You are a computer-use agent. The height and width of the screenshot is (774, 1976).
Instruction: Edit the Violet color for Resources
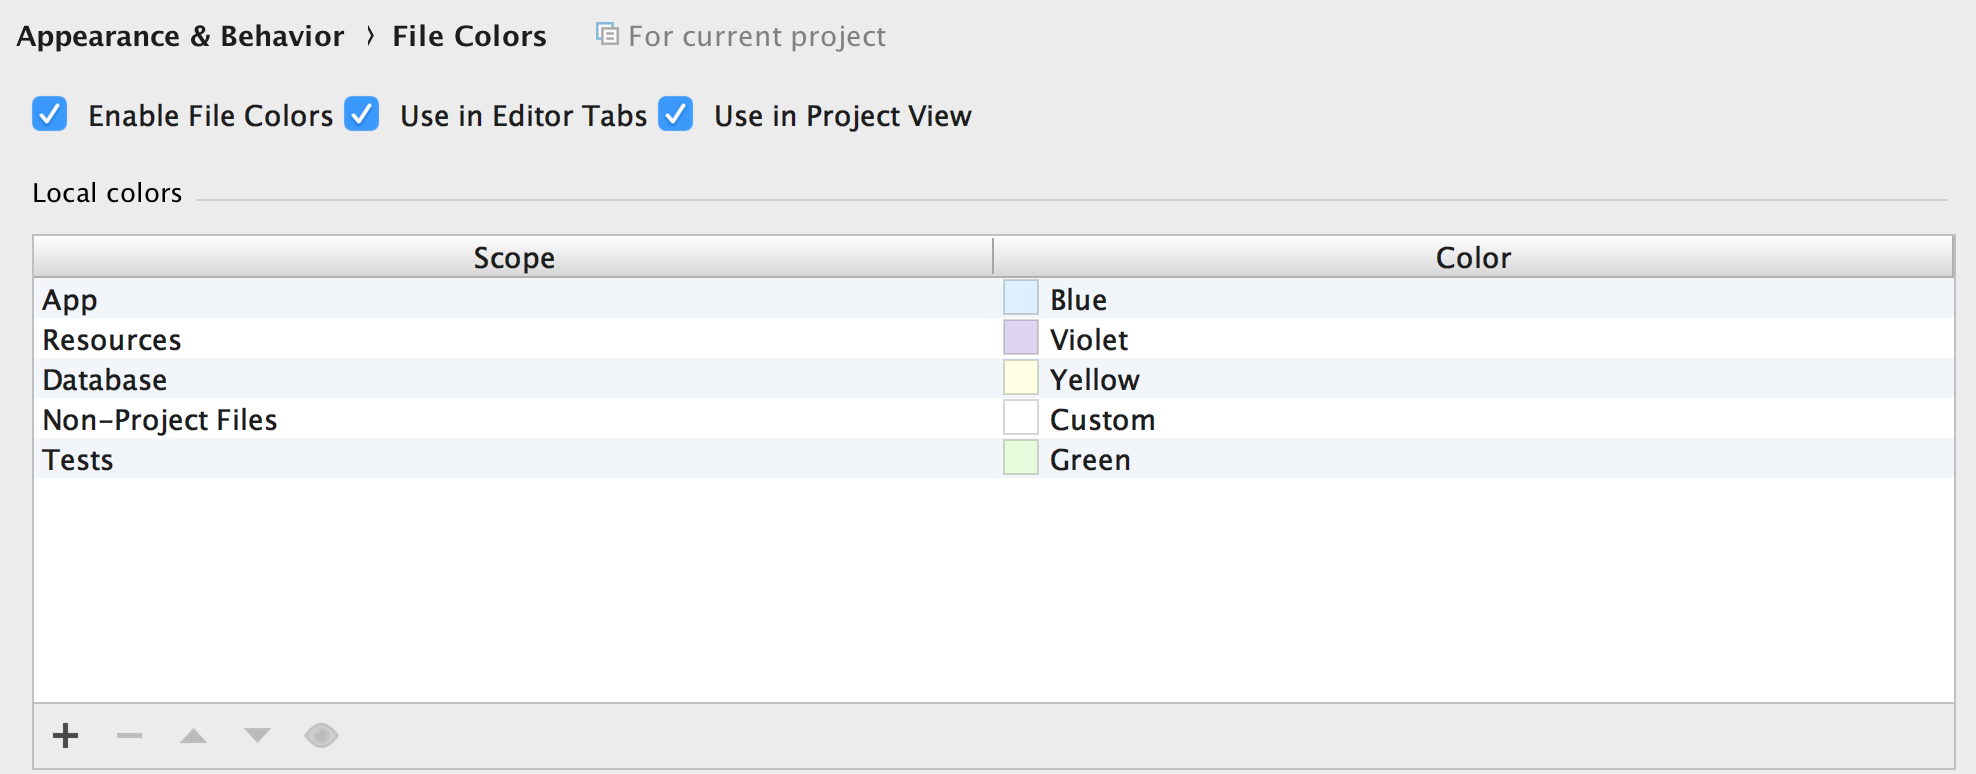pos(1019,336)
